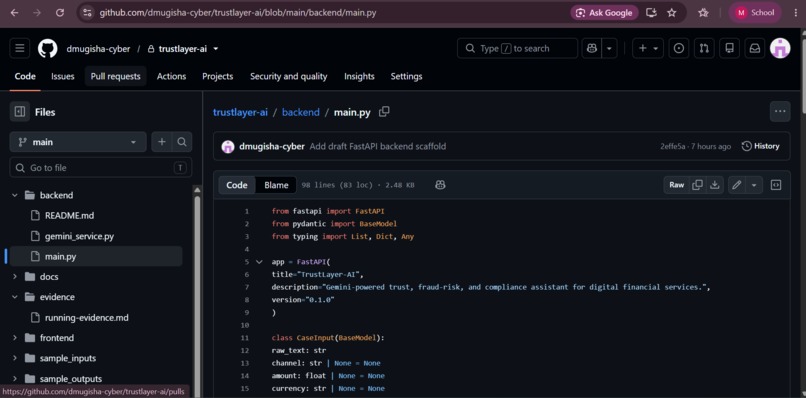This screenshot has height=398, width=806.
Task: Open the main branch dropdown
Action: point(78,142)
